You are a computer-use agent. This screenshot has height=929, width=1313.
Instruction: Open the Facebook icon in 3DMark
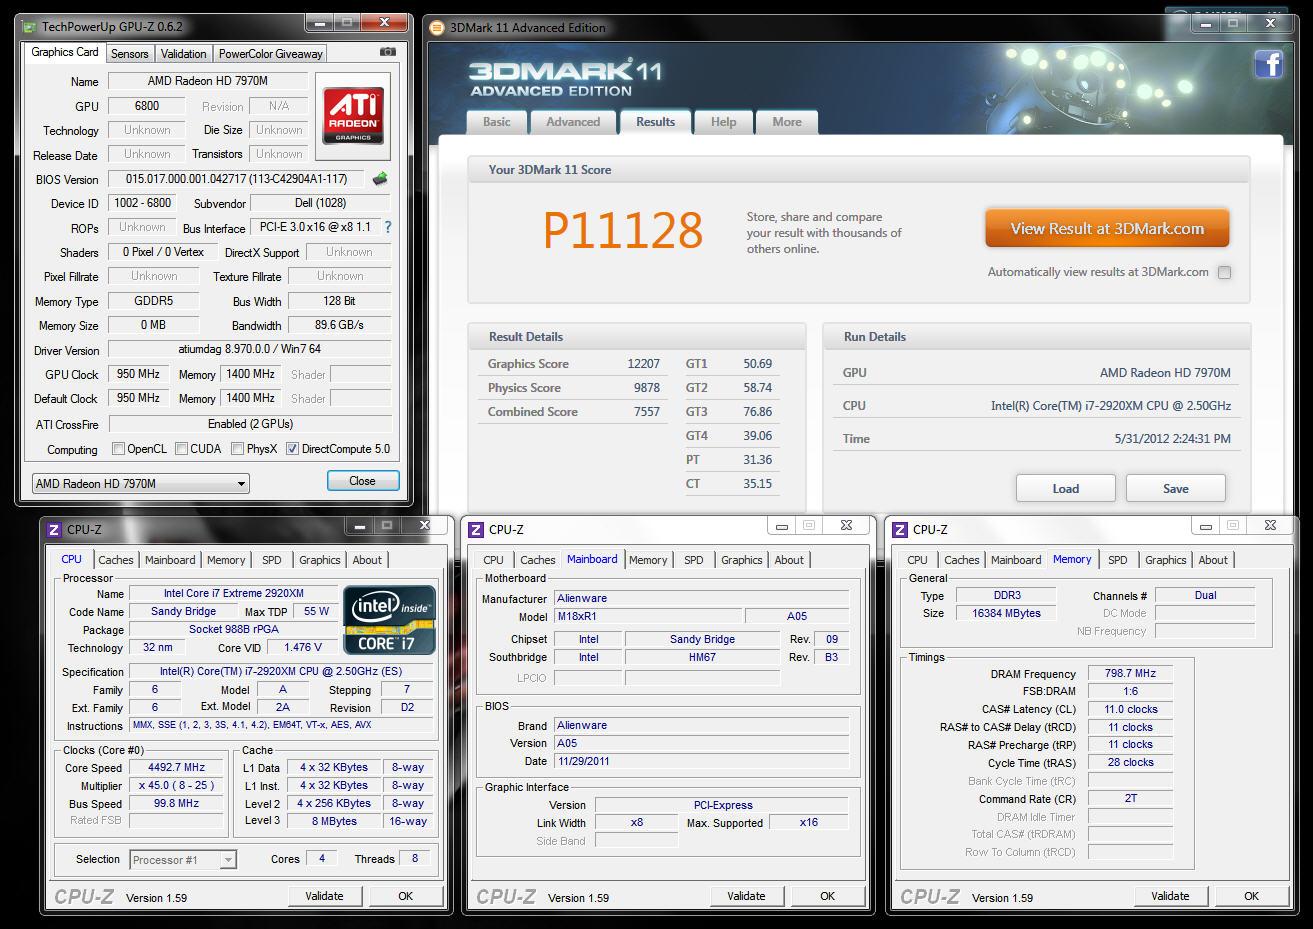pyautogui.click(x=1268, y=65)
